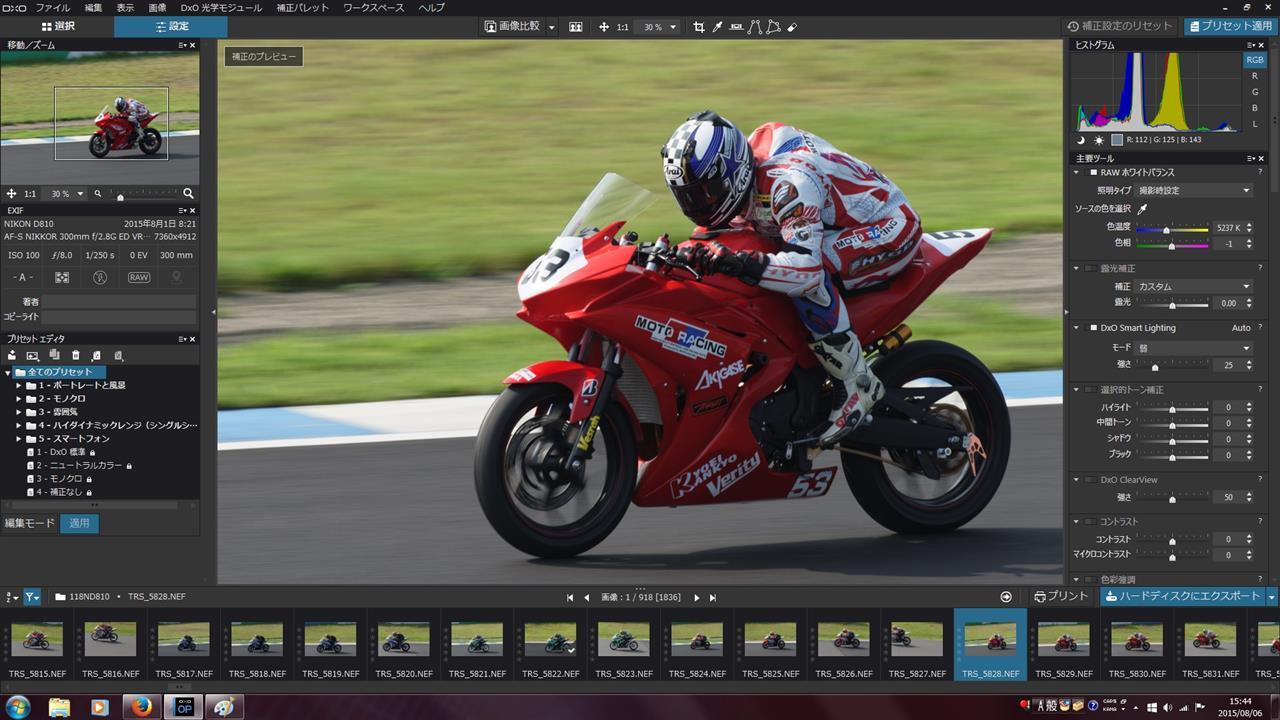Click ハードディスクにエクスポート export button
The width and height of the screenshot is (1280, 720).
pyautogui.click(x=1183, y=596)
